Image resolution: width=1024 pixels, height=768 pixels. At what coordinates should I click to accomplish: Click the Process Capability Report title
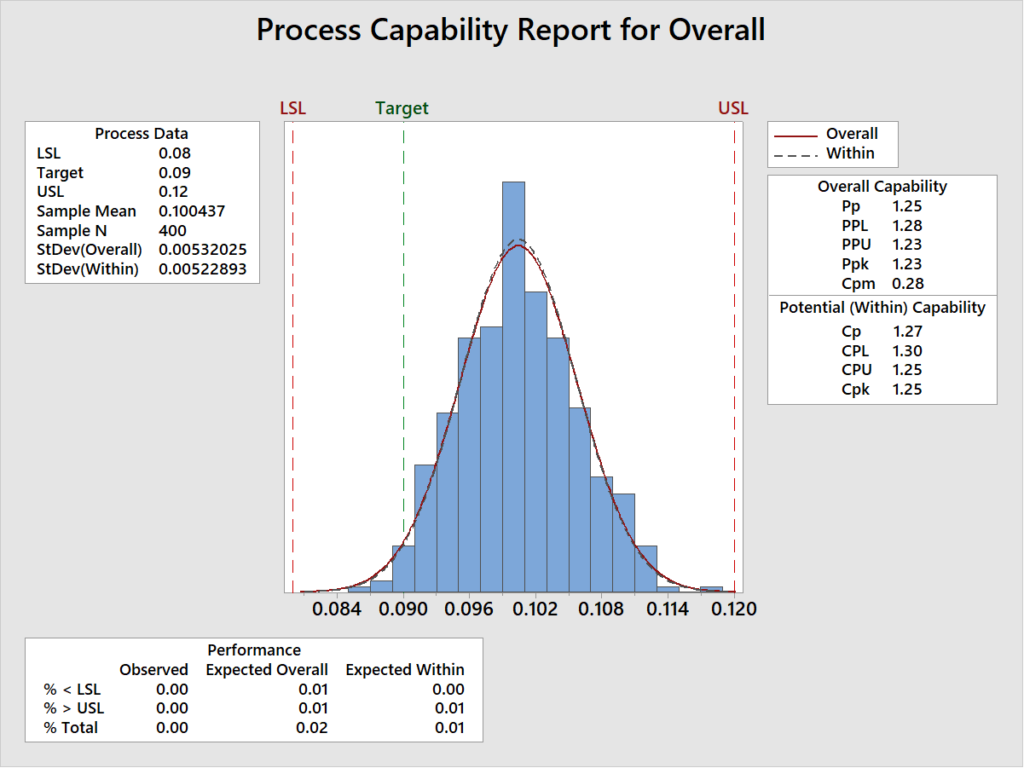[510, 30]
